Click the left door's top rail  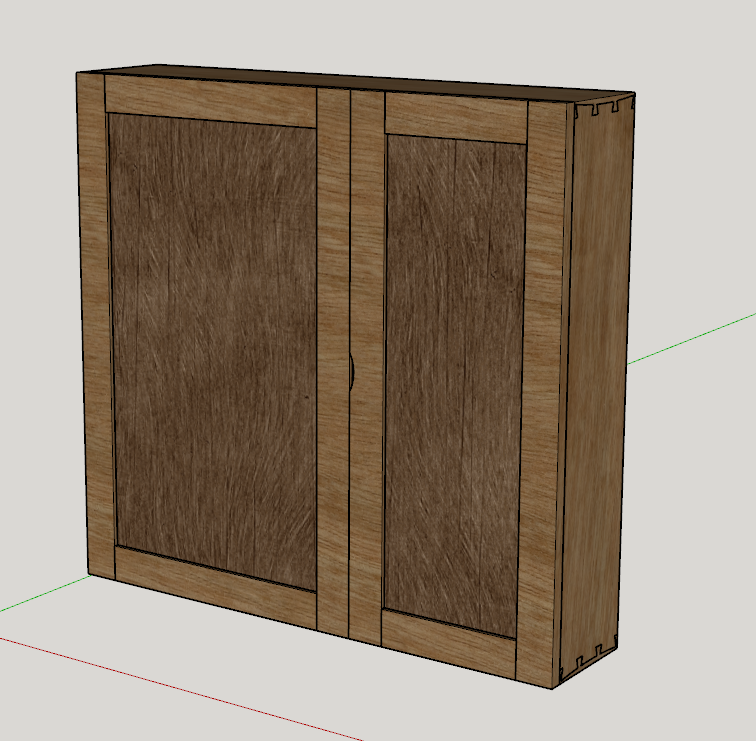point(211,101)
